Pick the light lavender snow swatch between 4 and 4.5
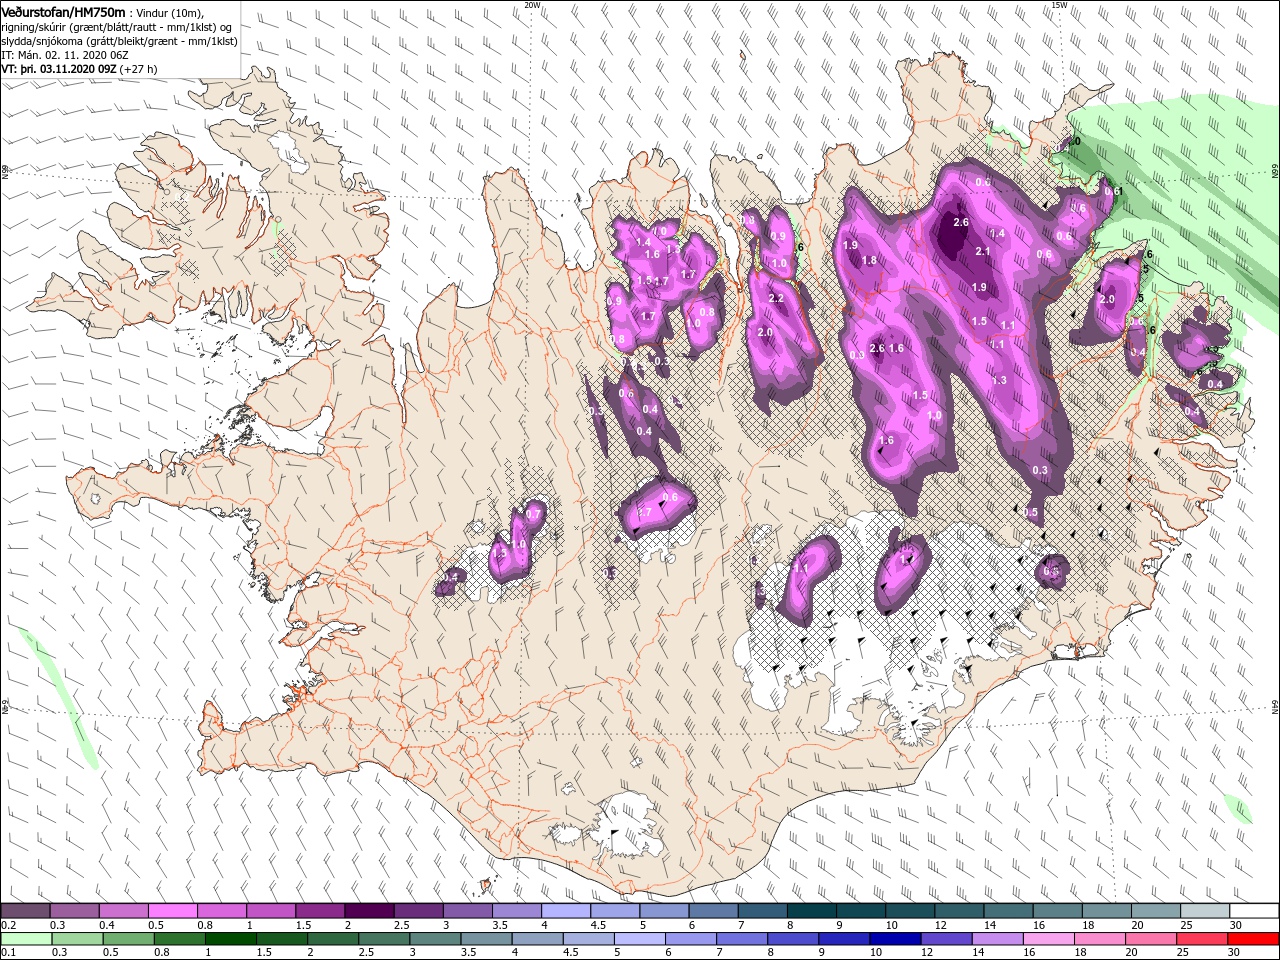Viewport: 1280px width, 960px height. [x=565, y=911]
